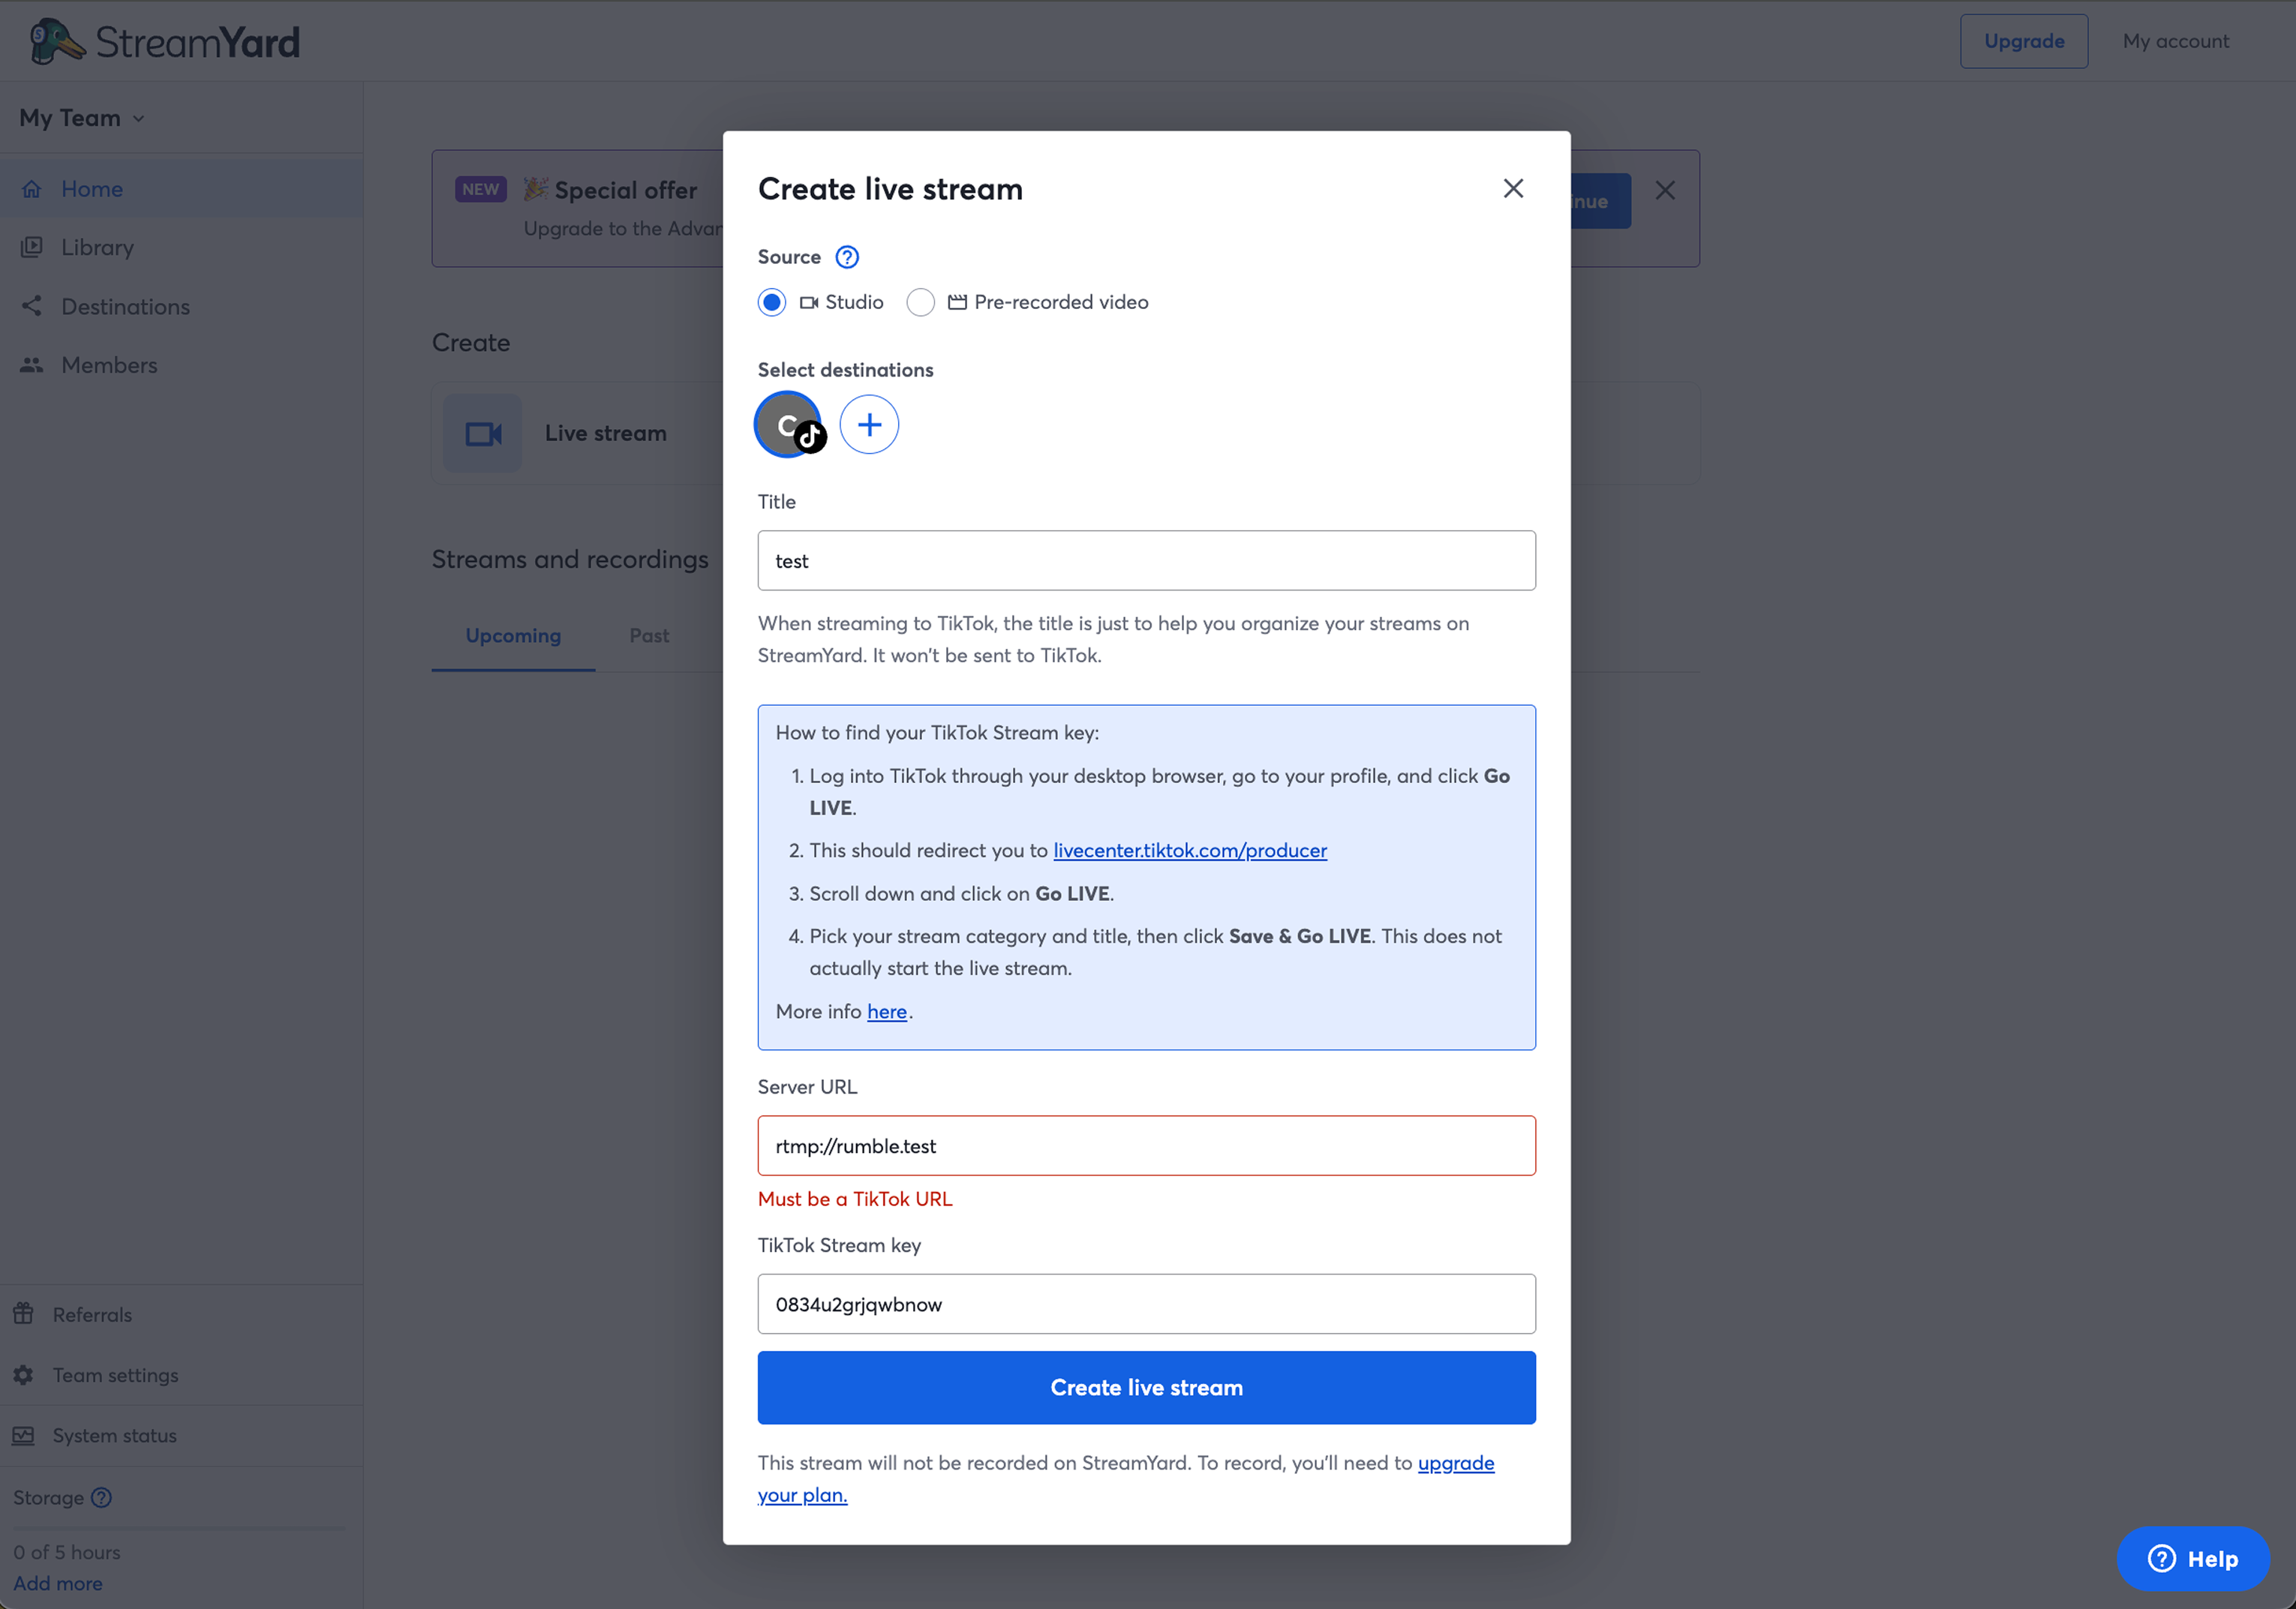The width and height of the screenshot is (2296, 1609).
Task: Open the Storage help icon
Action: pos(102,1497)
